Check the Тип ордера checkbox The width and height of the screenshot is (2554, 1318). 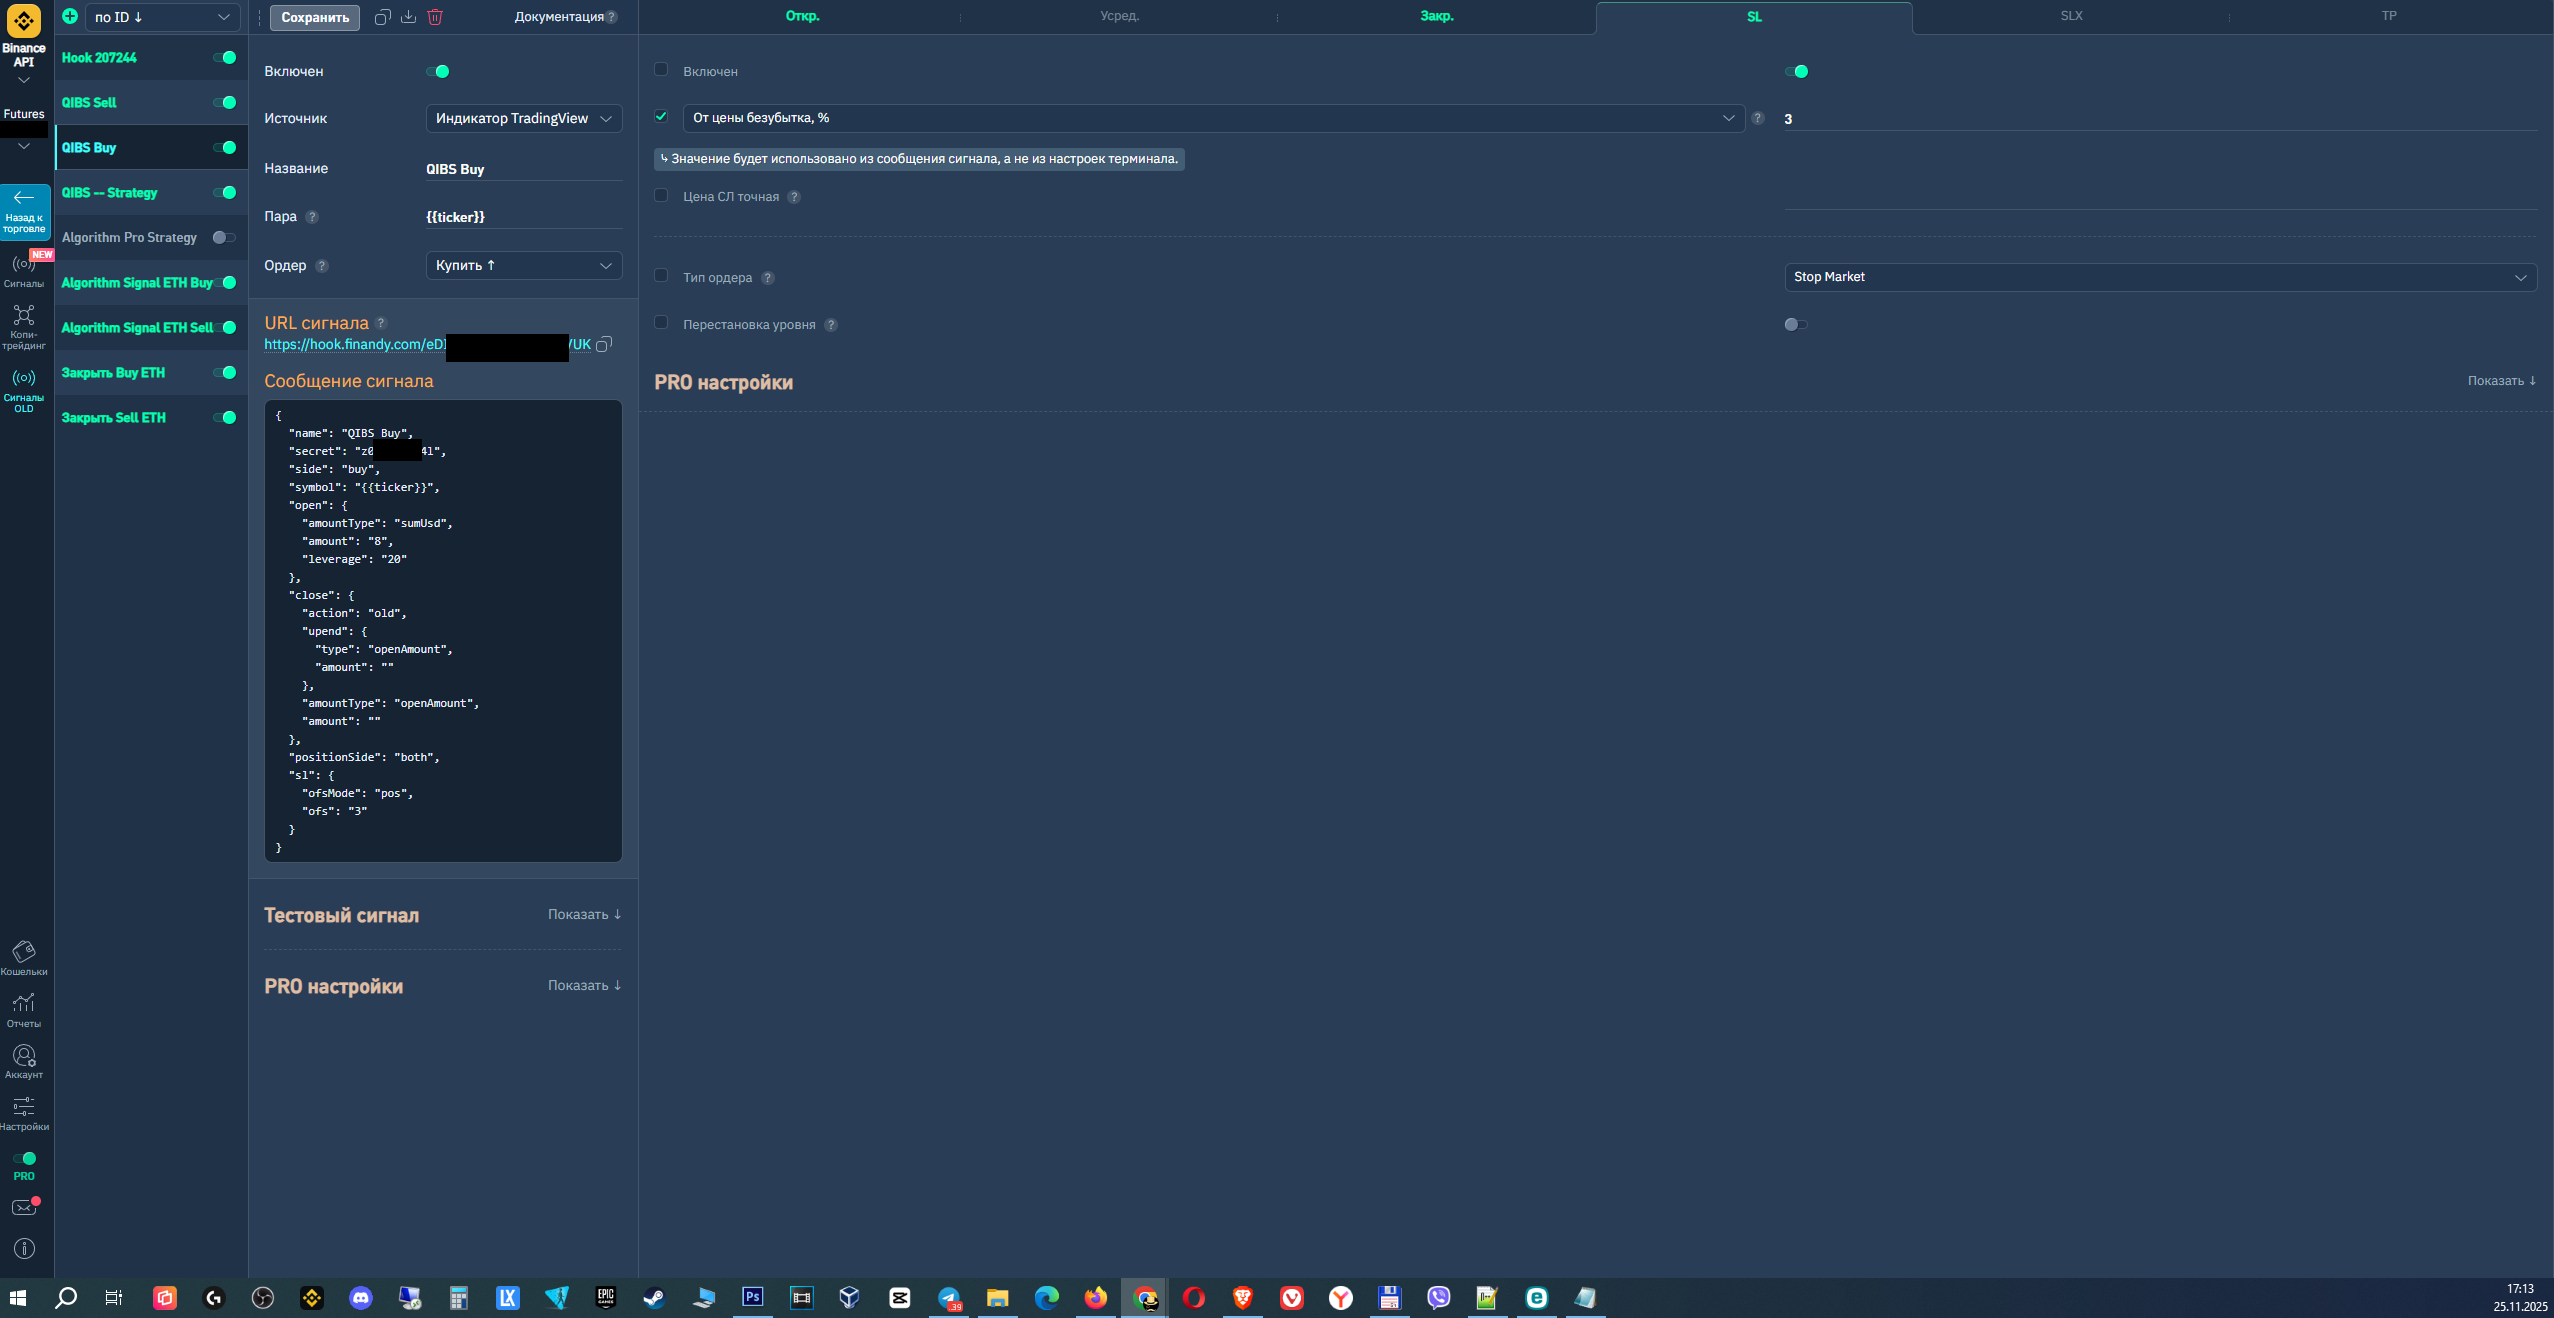pyautogui.click(x=661, y=276)
